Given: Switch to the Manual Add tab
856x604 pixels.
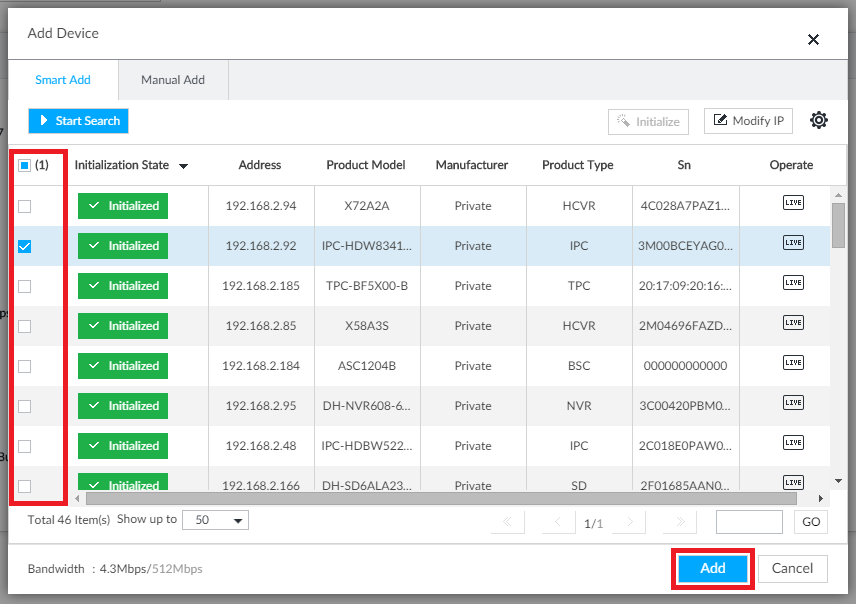Looking at the screenshot, I should point(173,80).
